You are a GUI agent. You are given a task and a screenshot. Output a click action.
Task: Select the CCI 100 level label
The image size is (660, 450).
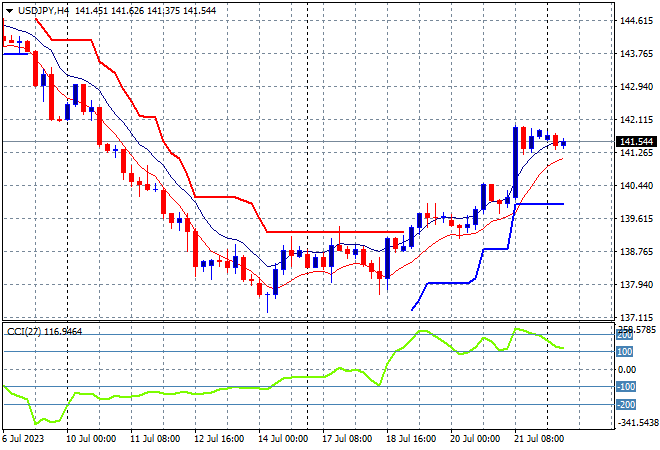625,351
